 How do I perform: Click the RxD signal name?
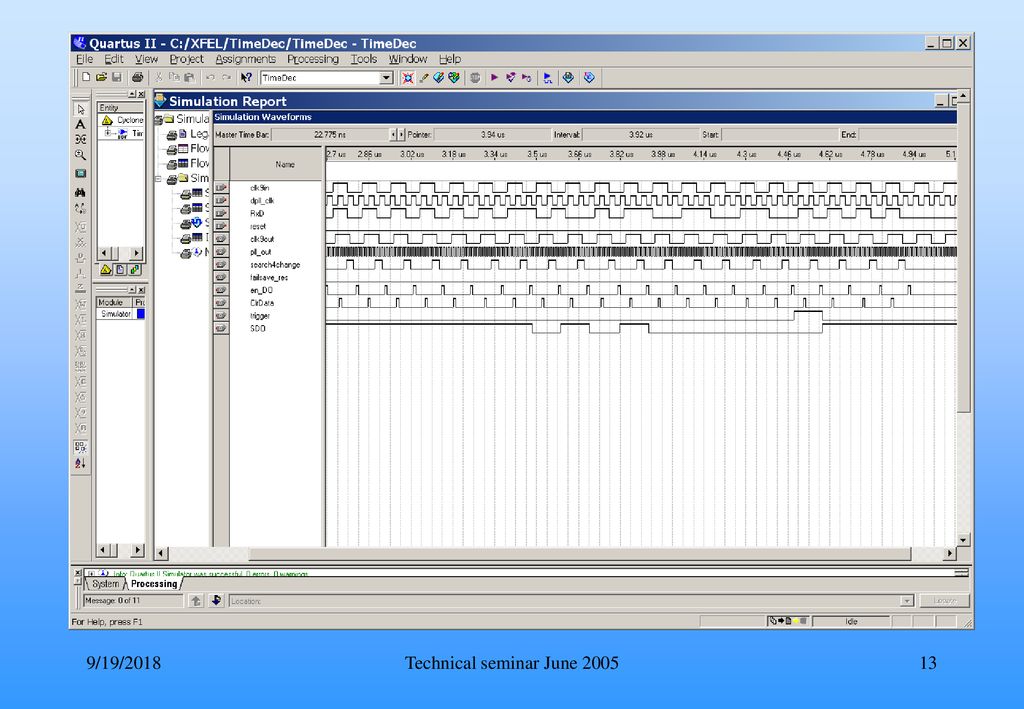(257, 213)
